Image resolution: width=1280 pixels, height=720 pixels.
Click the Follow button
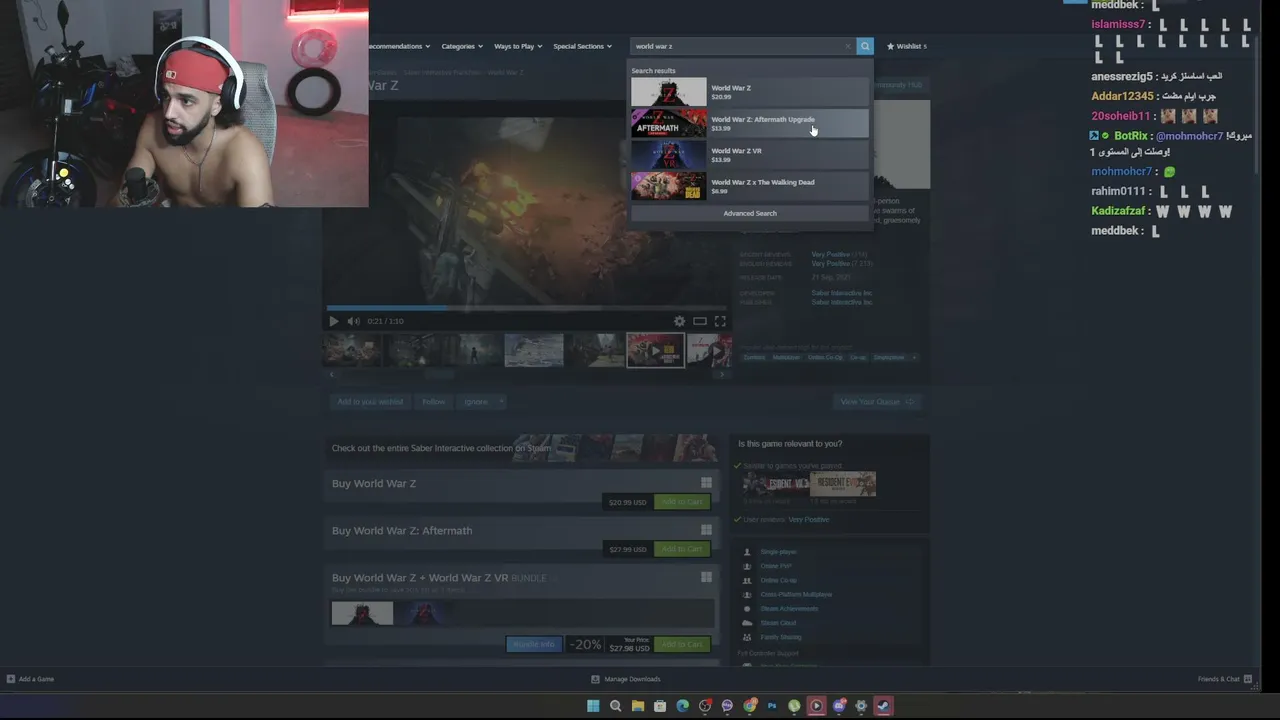(433, 402)
